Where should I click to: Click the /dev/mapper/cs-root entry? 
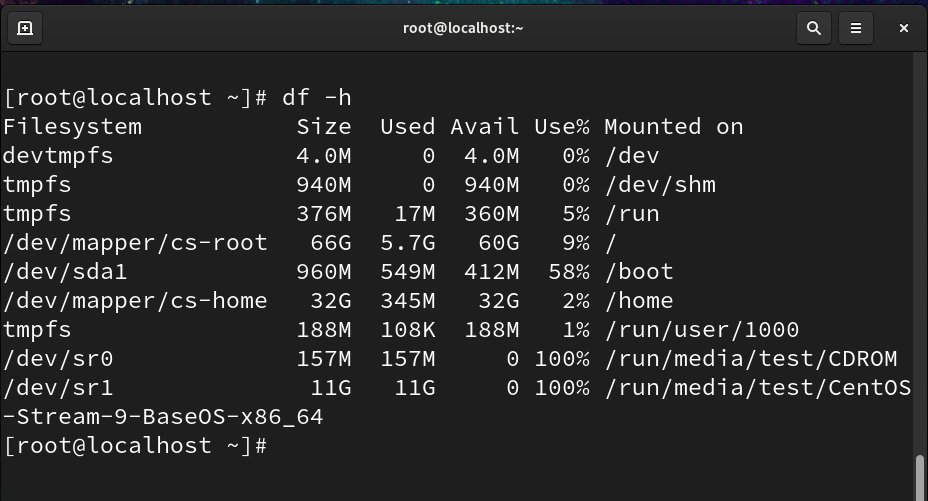tap(135, 243)
